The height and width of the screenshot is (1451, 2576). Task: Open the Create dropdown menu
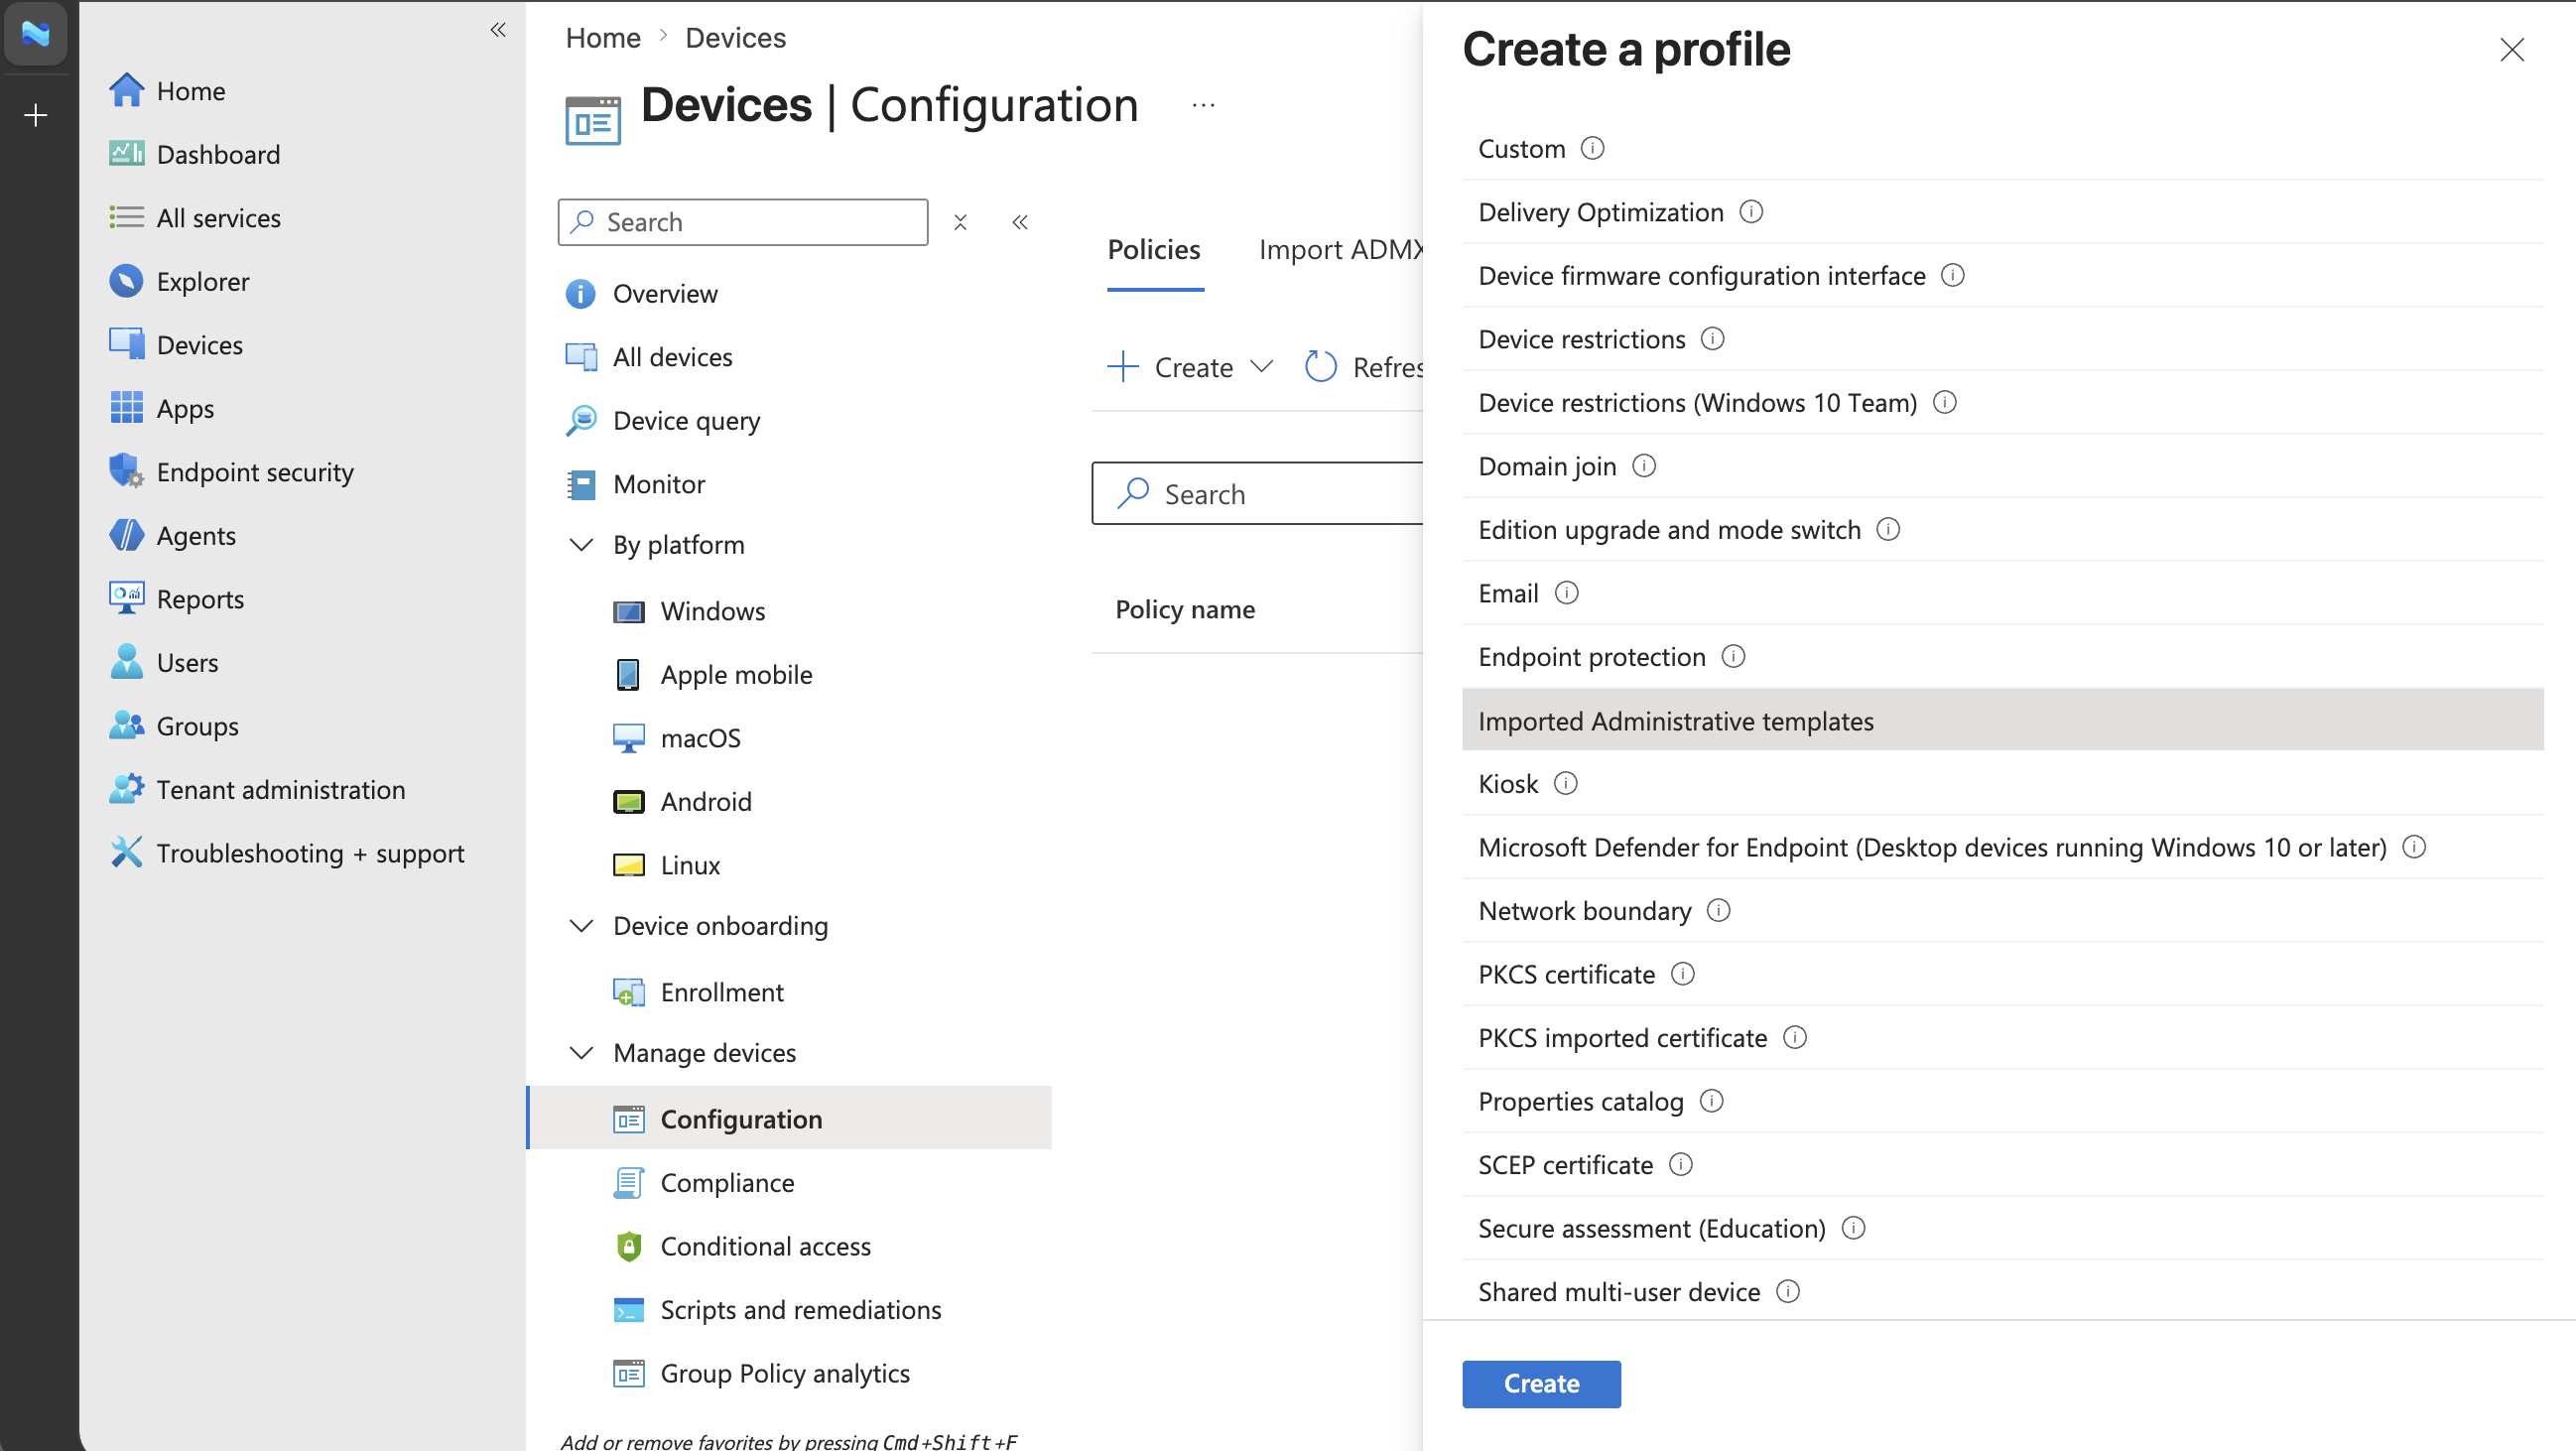click(x=1190, y=367)
